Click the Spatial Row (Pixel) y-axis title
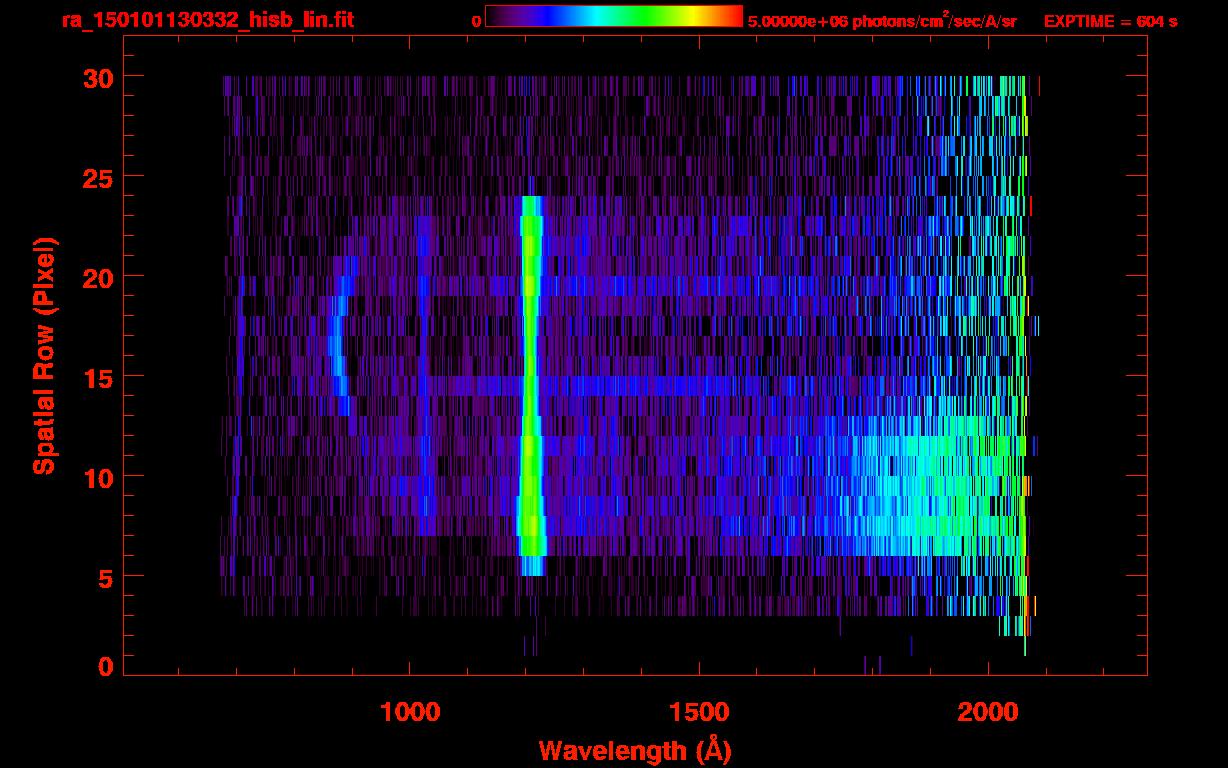The width and height of the screenshot is (1228, 768). (44, 355)
